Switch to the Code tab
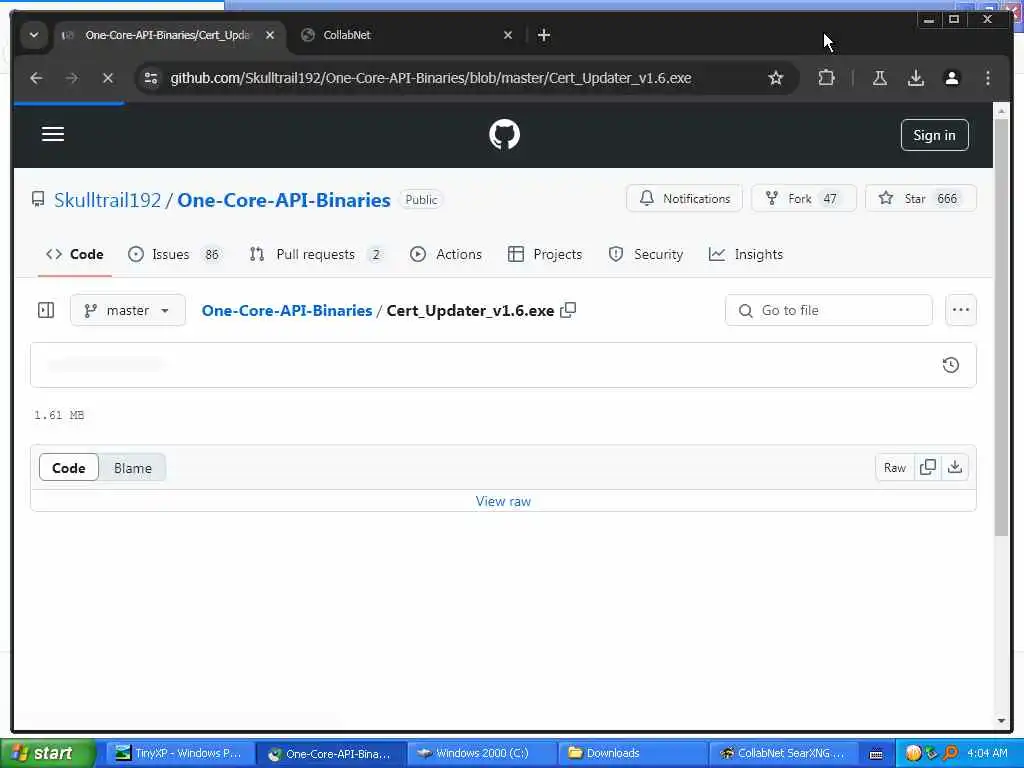 (74, 254)
